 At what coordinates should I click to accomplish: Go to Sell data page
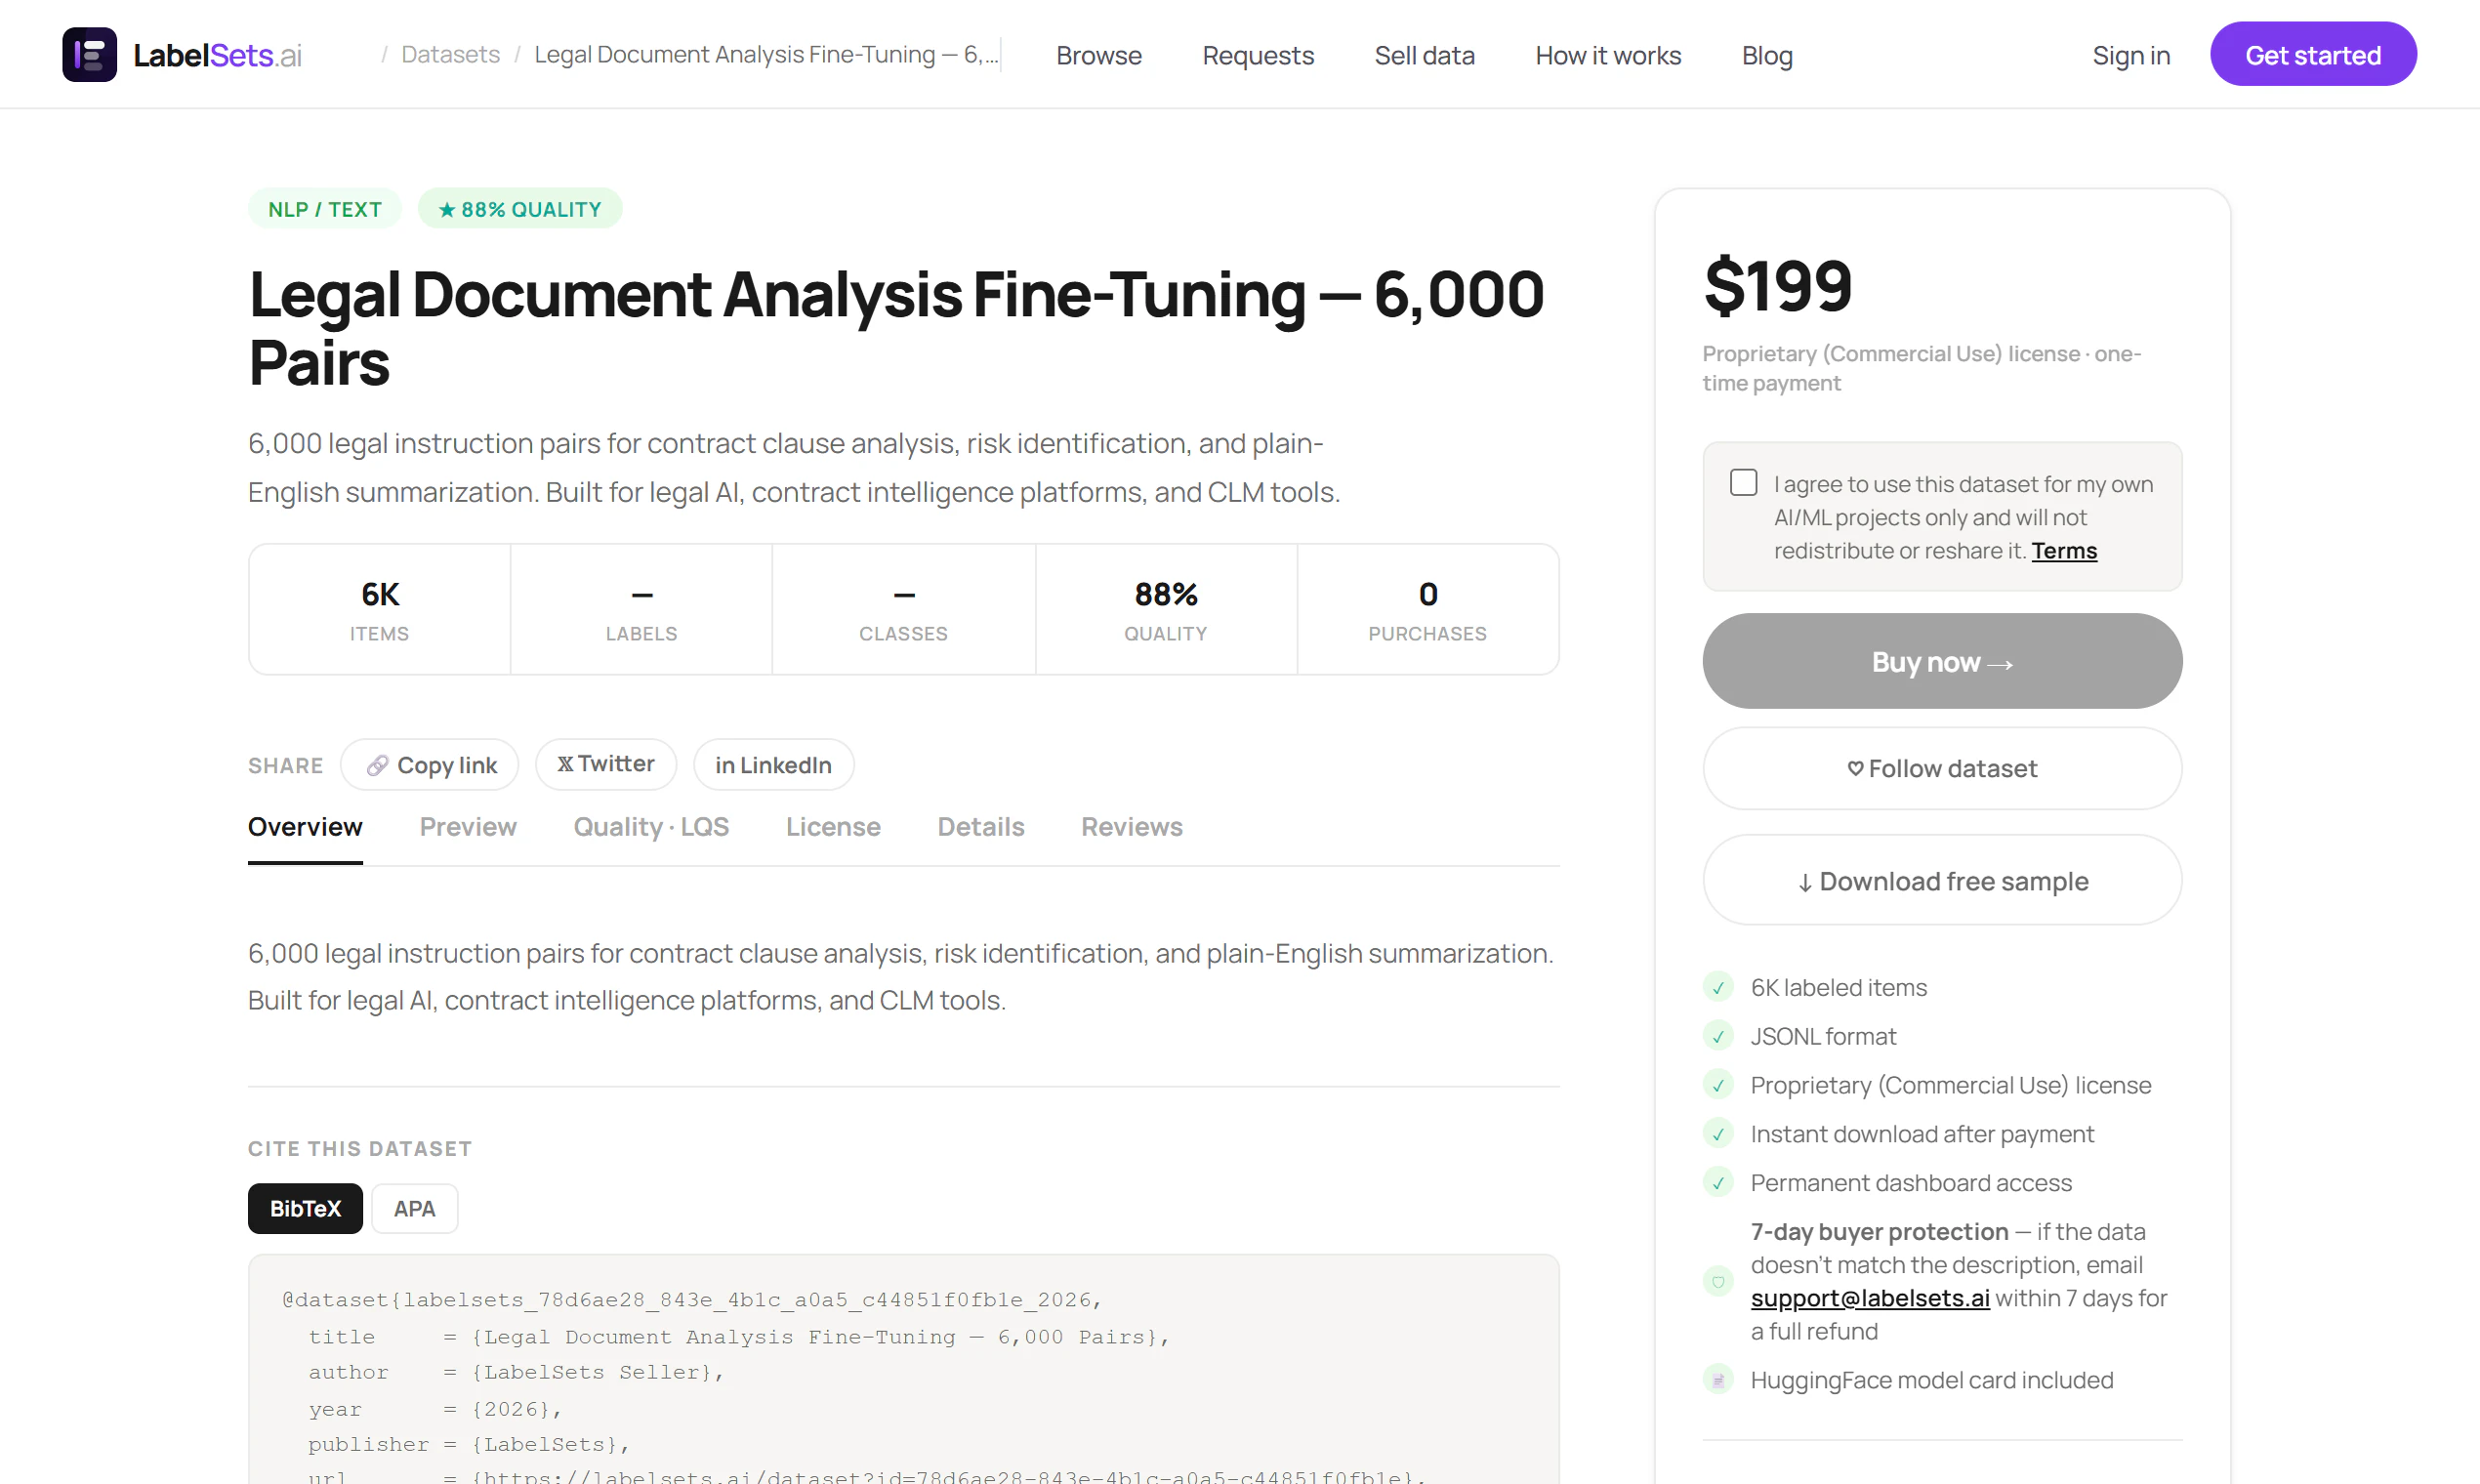click(1424, 55)
